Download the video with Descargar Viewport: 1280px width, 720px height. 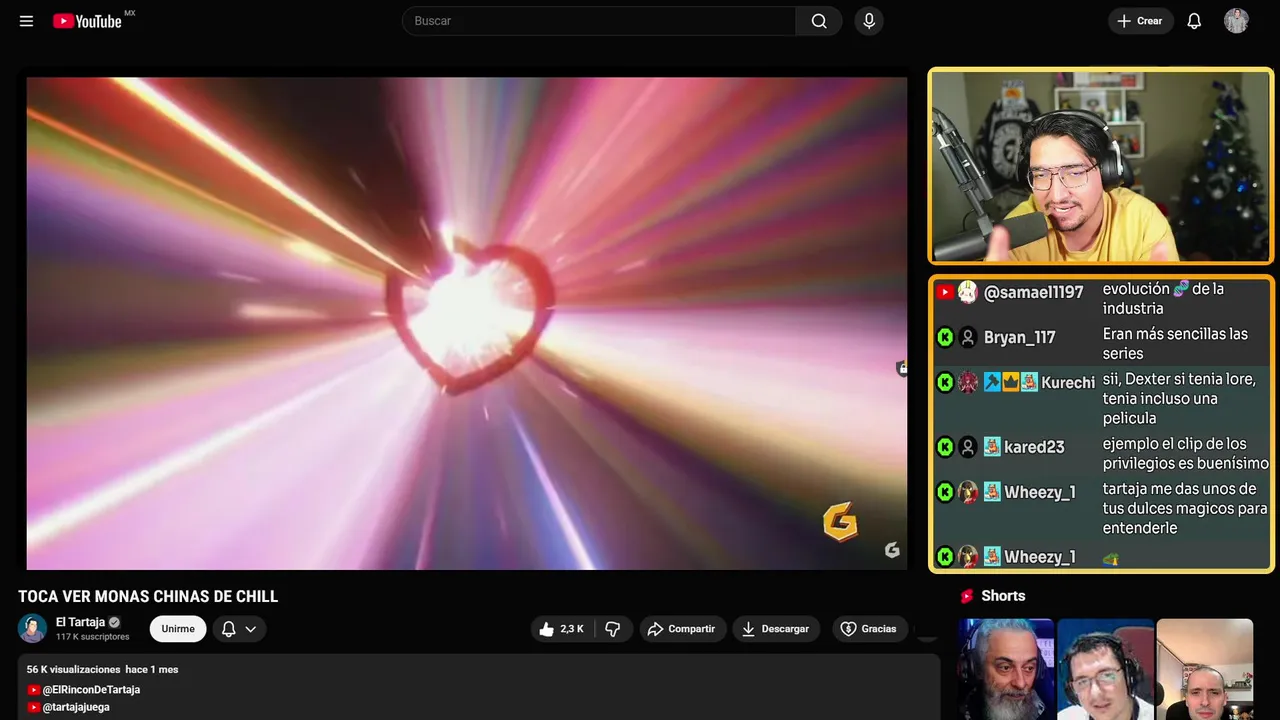776,629
